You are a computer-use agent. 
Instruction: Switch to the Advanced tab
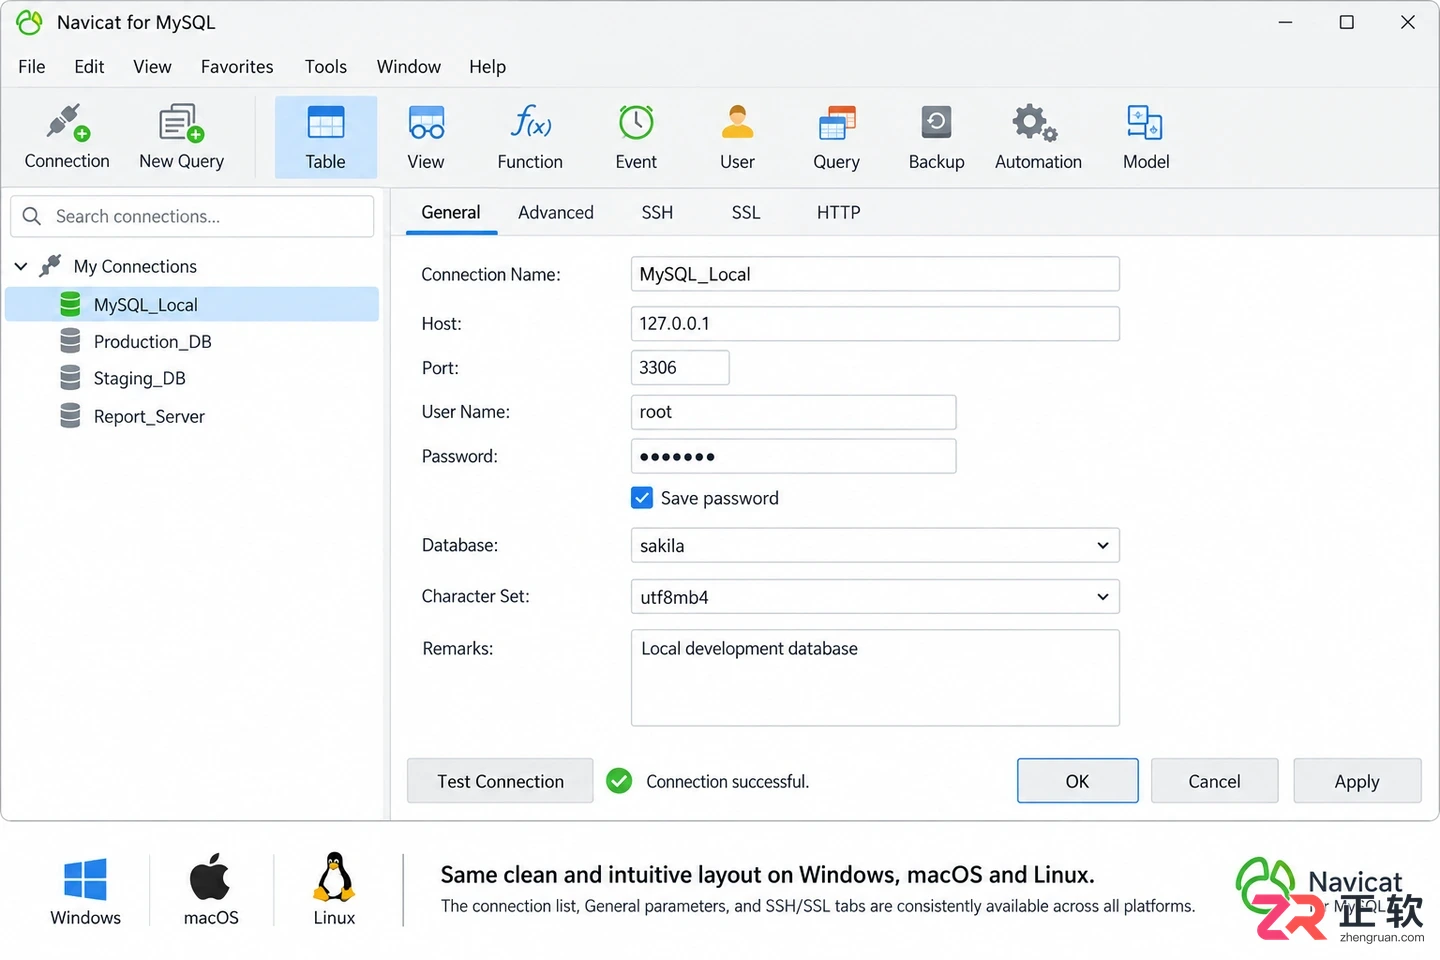pos(556,213)
